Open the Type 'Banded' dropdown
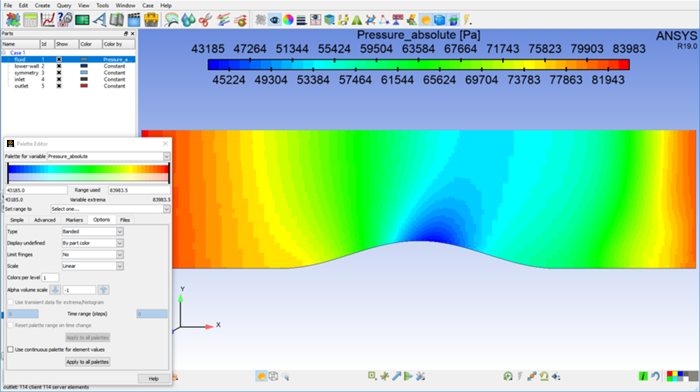This screenshot has height=392, width=700. [92, 231]
